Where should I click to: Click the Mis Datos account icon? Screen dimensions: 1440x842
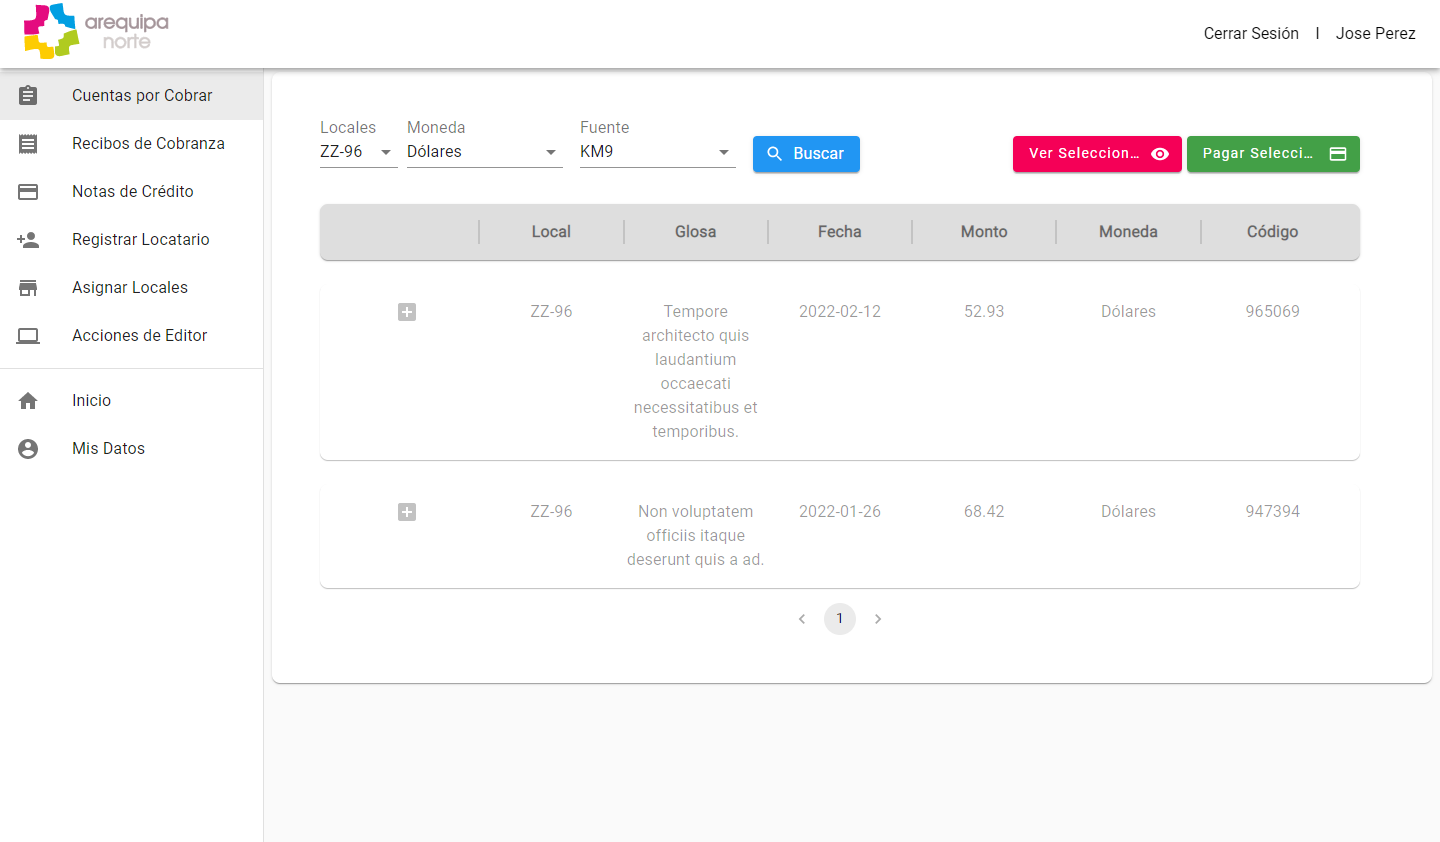click(x=28, y=449)
